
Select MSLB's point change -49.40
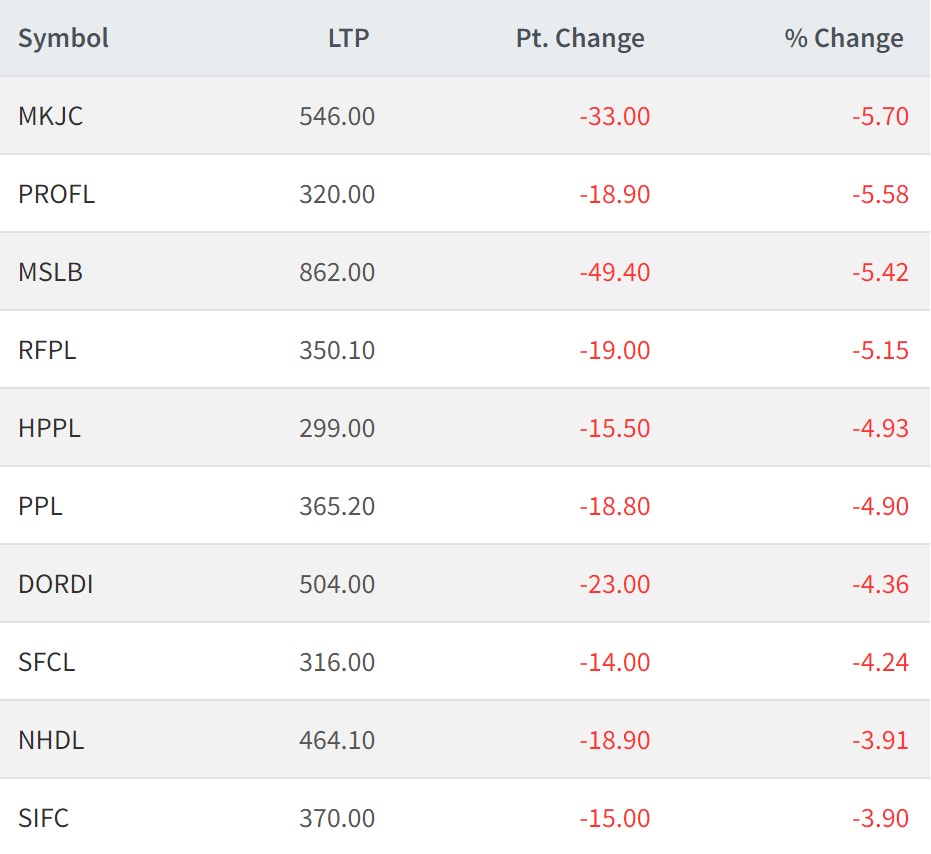pos(614,272)
